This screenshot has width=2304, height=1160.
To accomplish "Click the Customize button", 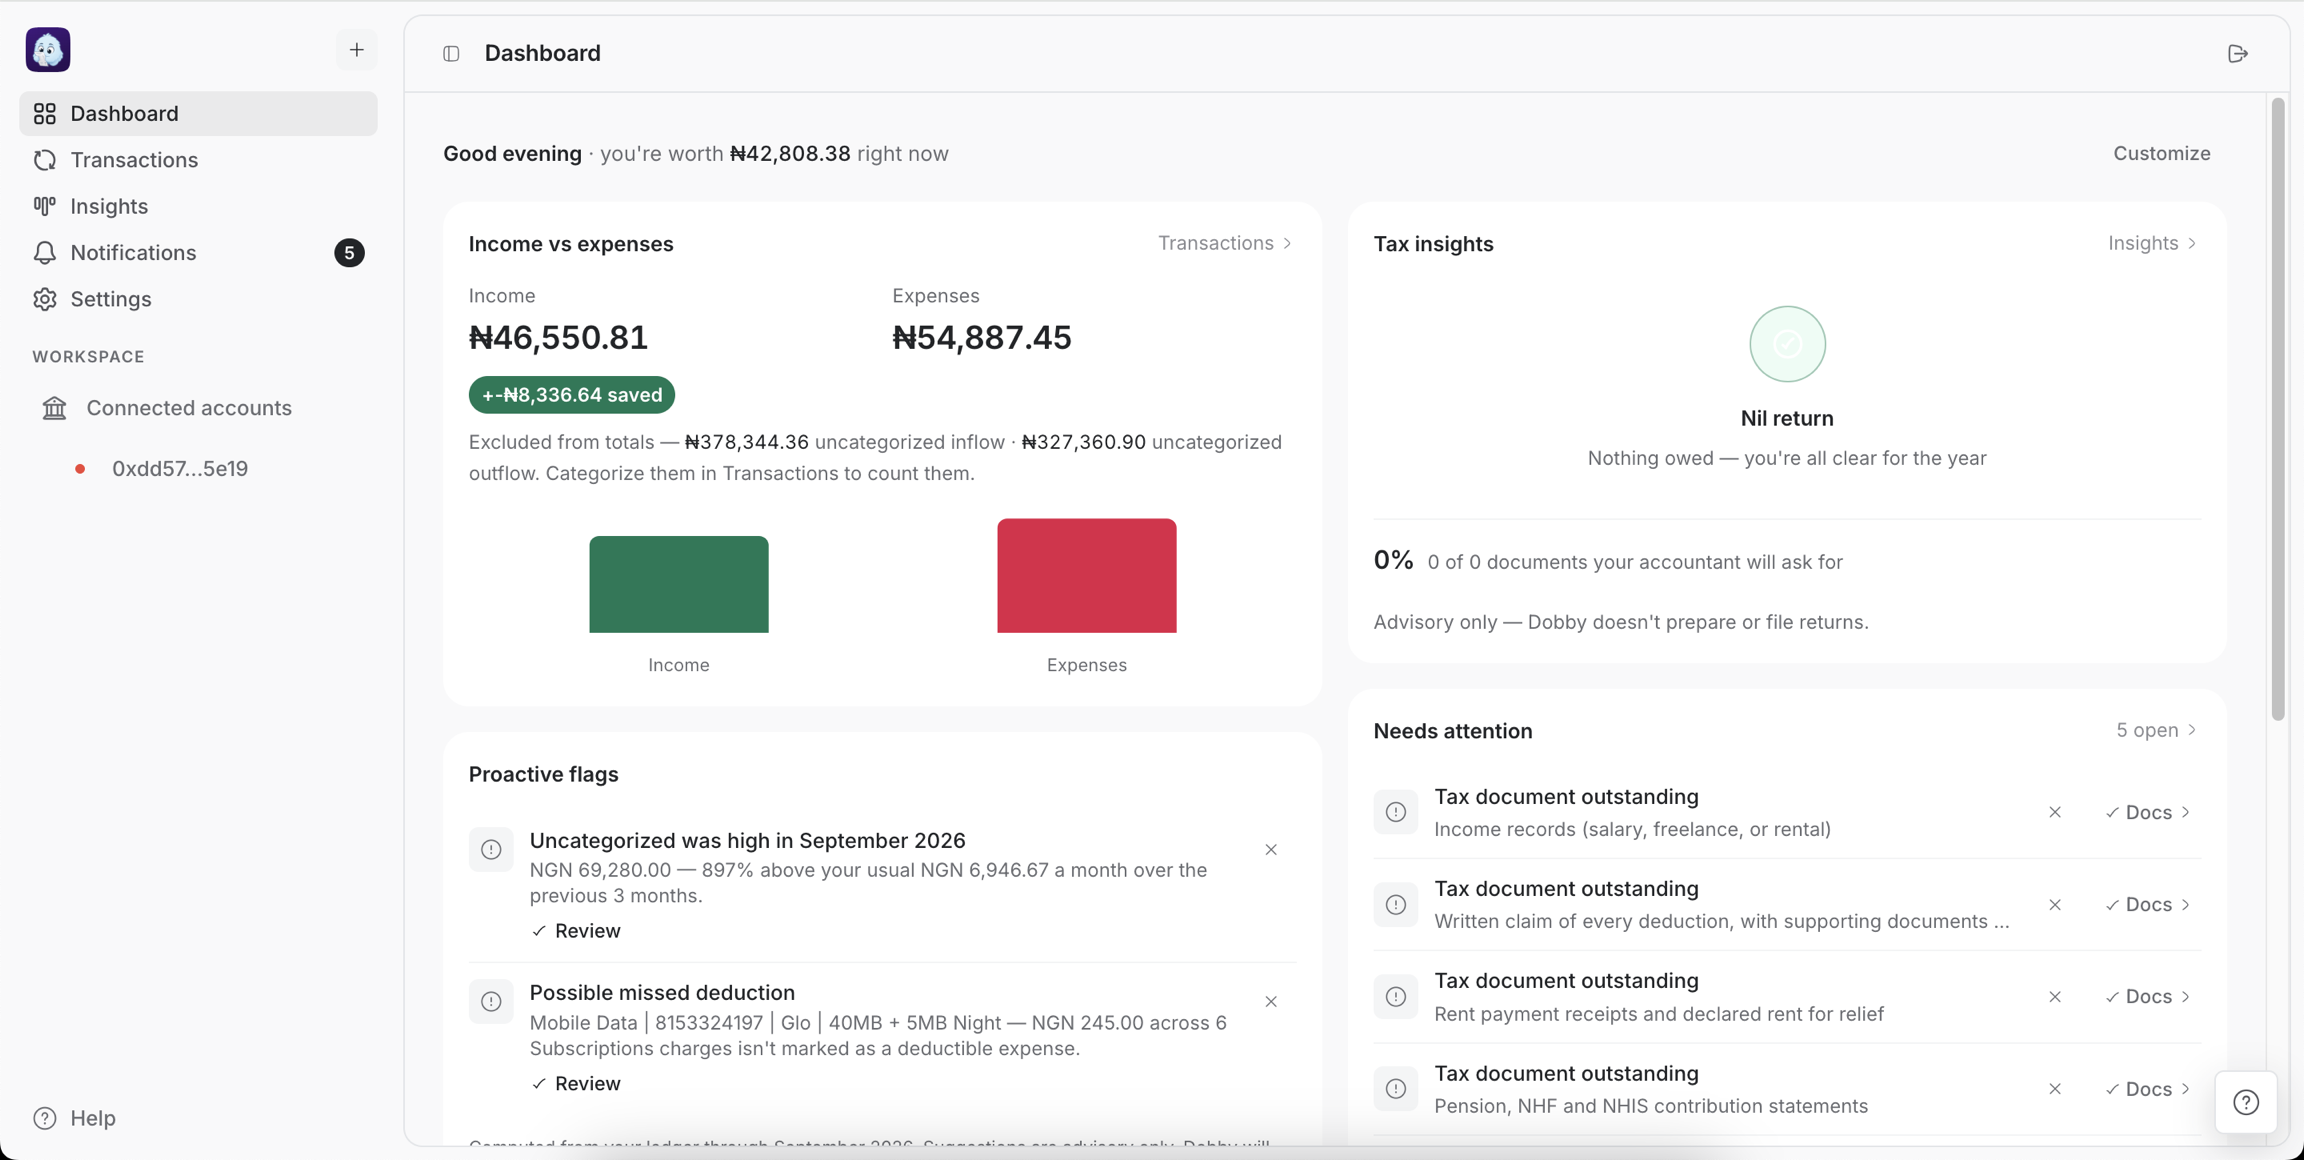I will click(x=2161, y=153).
